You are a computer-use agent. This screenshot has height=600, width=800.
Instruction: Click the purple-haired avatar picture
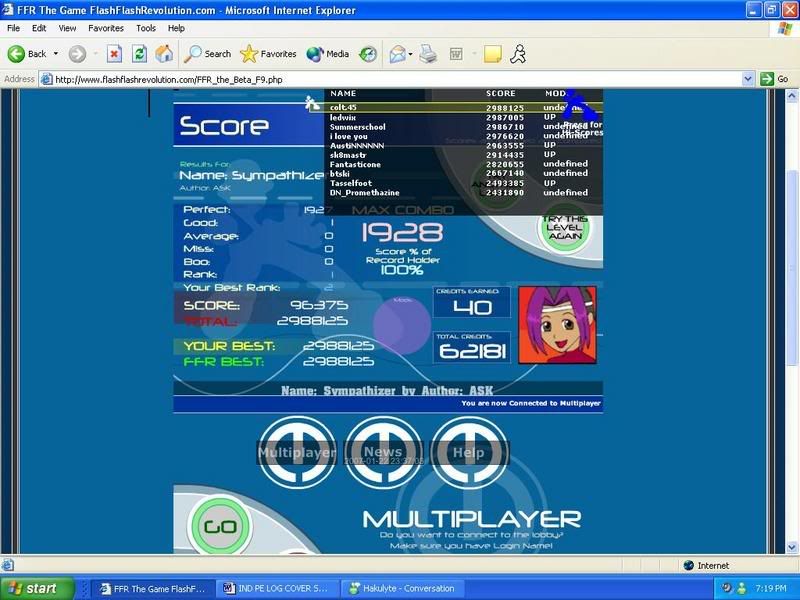pyautogui.click(x=557, y=325)
